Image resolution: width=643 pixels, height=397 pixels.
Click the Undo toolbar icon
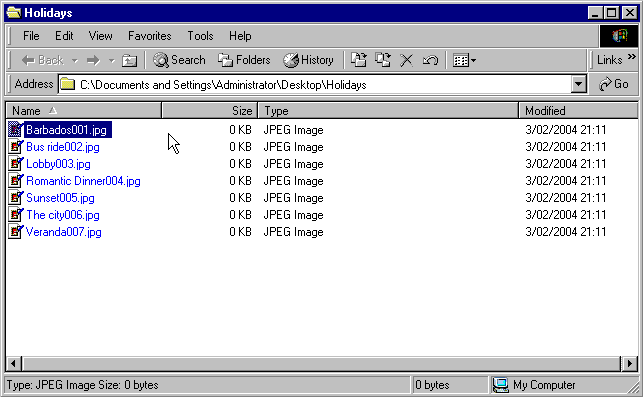coord(430,60)
